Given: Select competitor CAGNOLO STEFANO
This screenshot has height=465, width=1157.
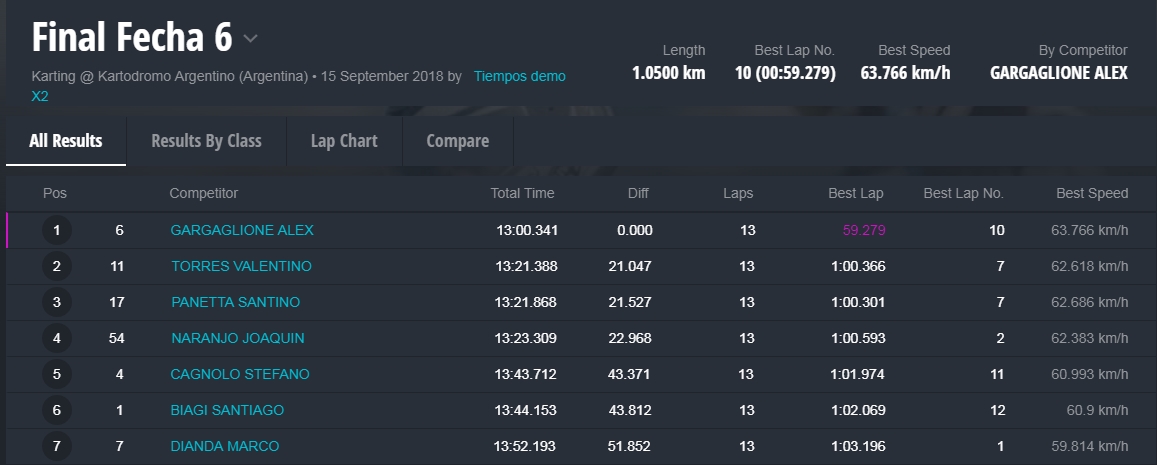Looking at the screenshot, I should point(240,374).
